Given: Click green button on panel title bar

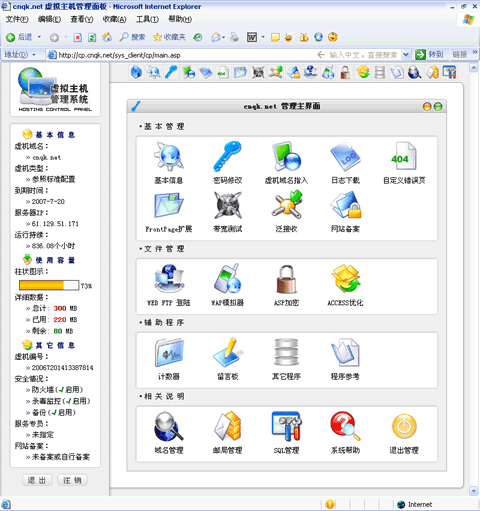Looking at the screenshot, I should [438, 106].
